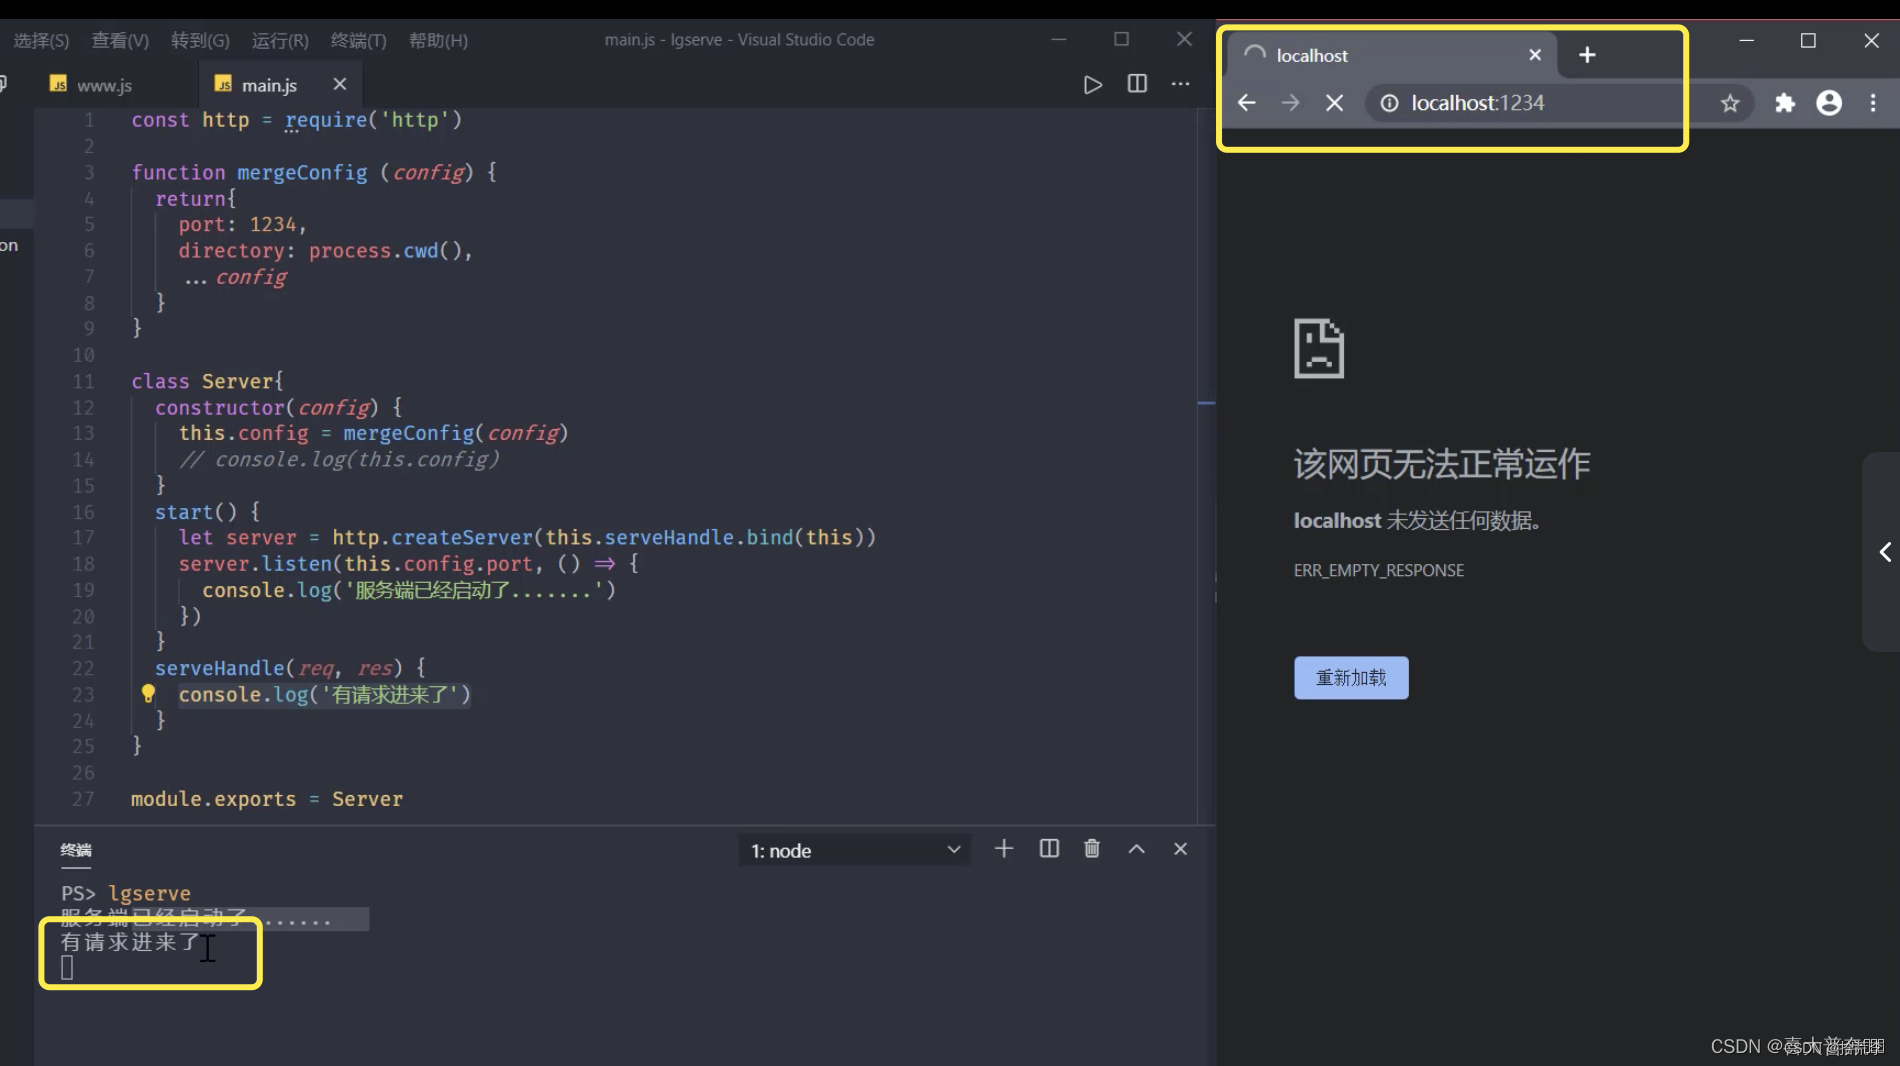Open the 转到(G) menu

point(200,40)
